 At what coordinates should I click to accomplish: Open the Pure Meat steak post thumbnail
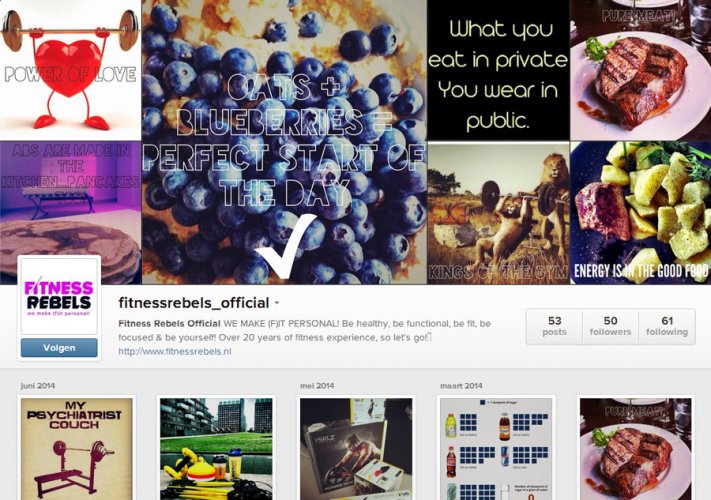point(636,449)
